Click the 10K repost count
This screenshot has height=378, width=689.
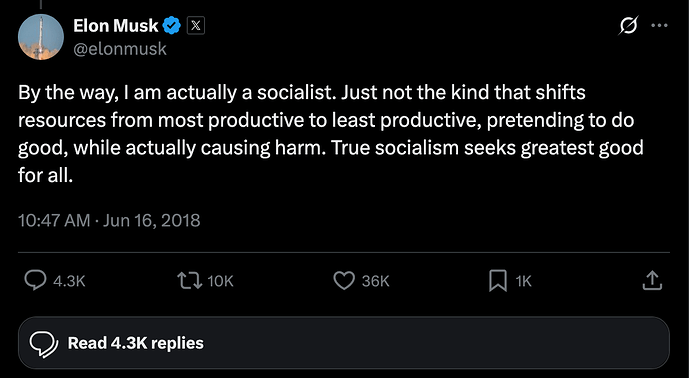220,281
